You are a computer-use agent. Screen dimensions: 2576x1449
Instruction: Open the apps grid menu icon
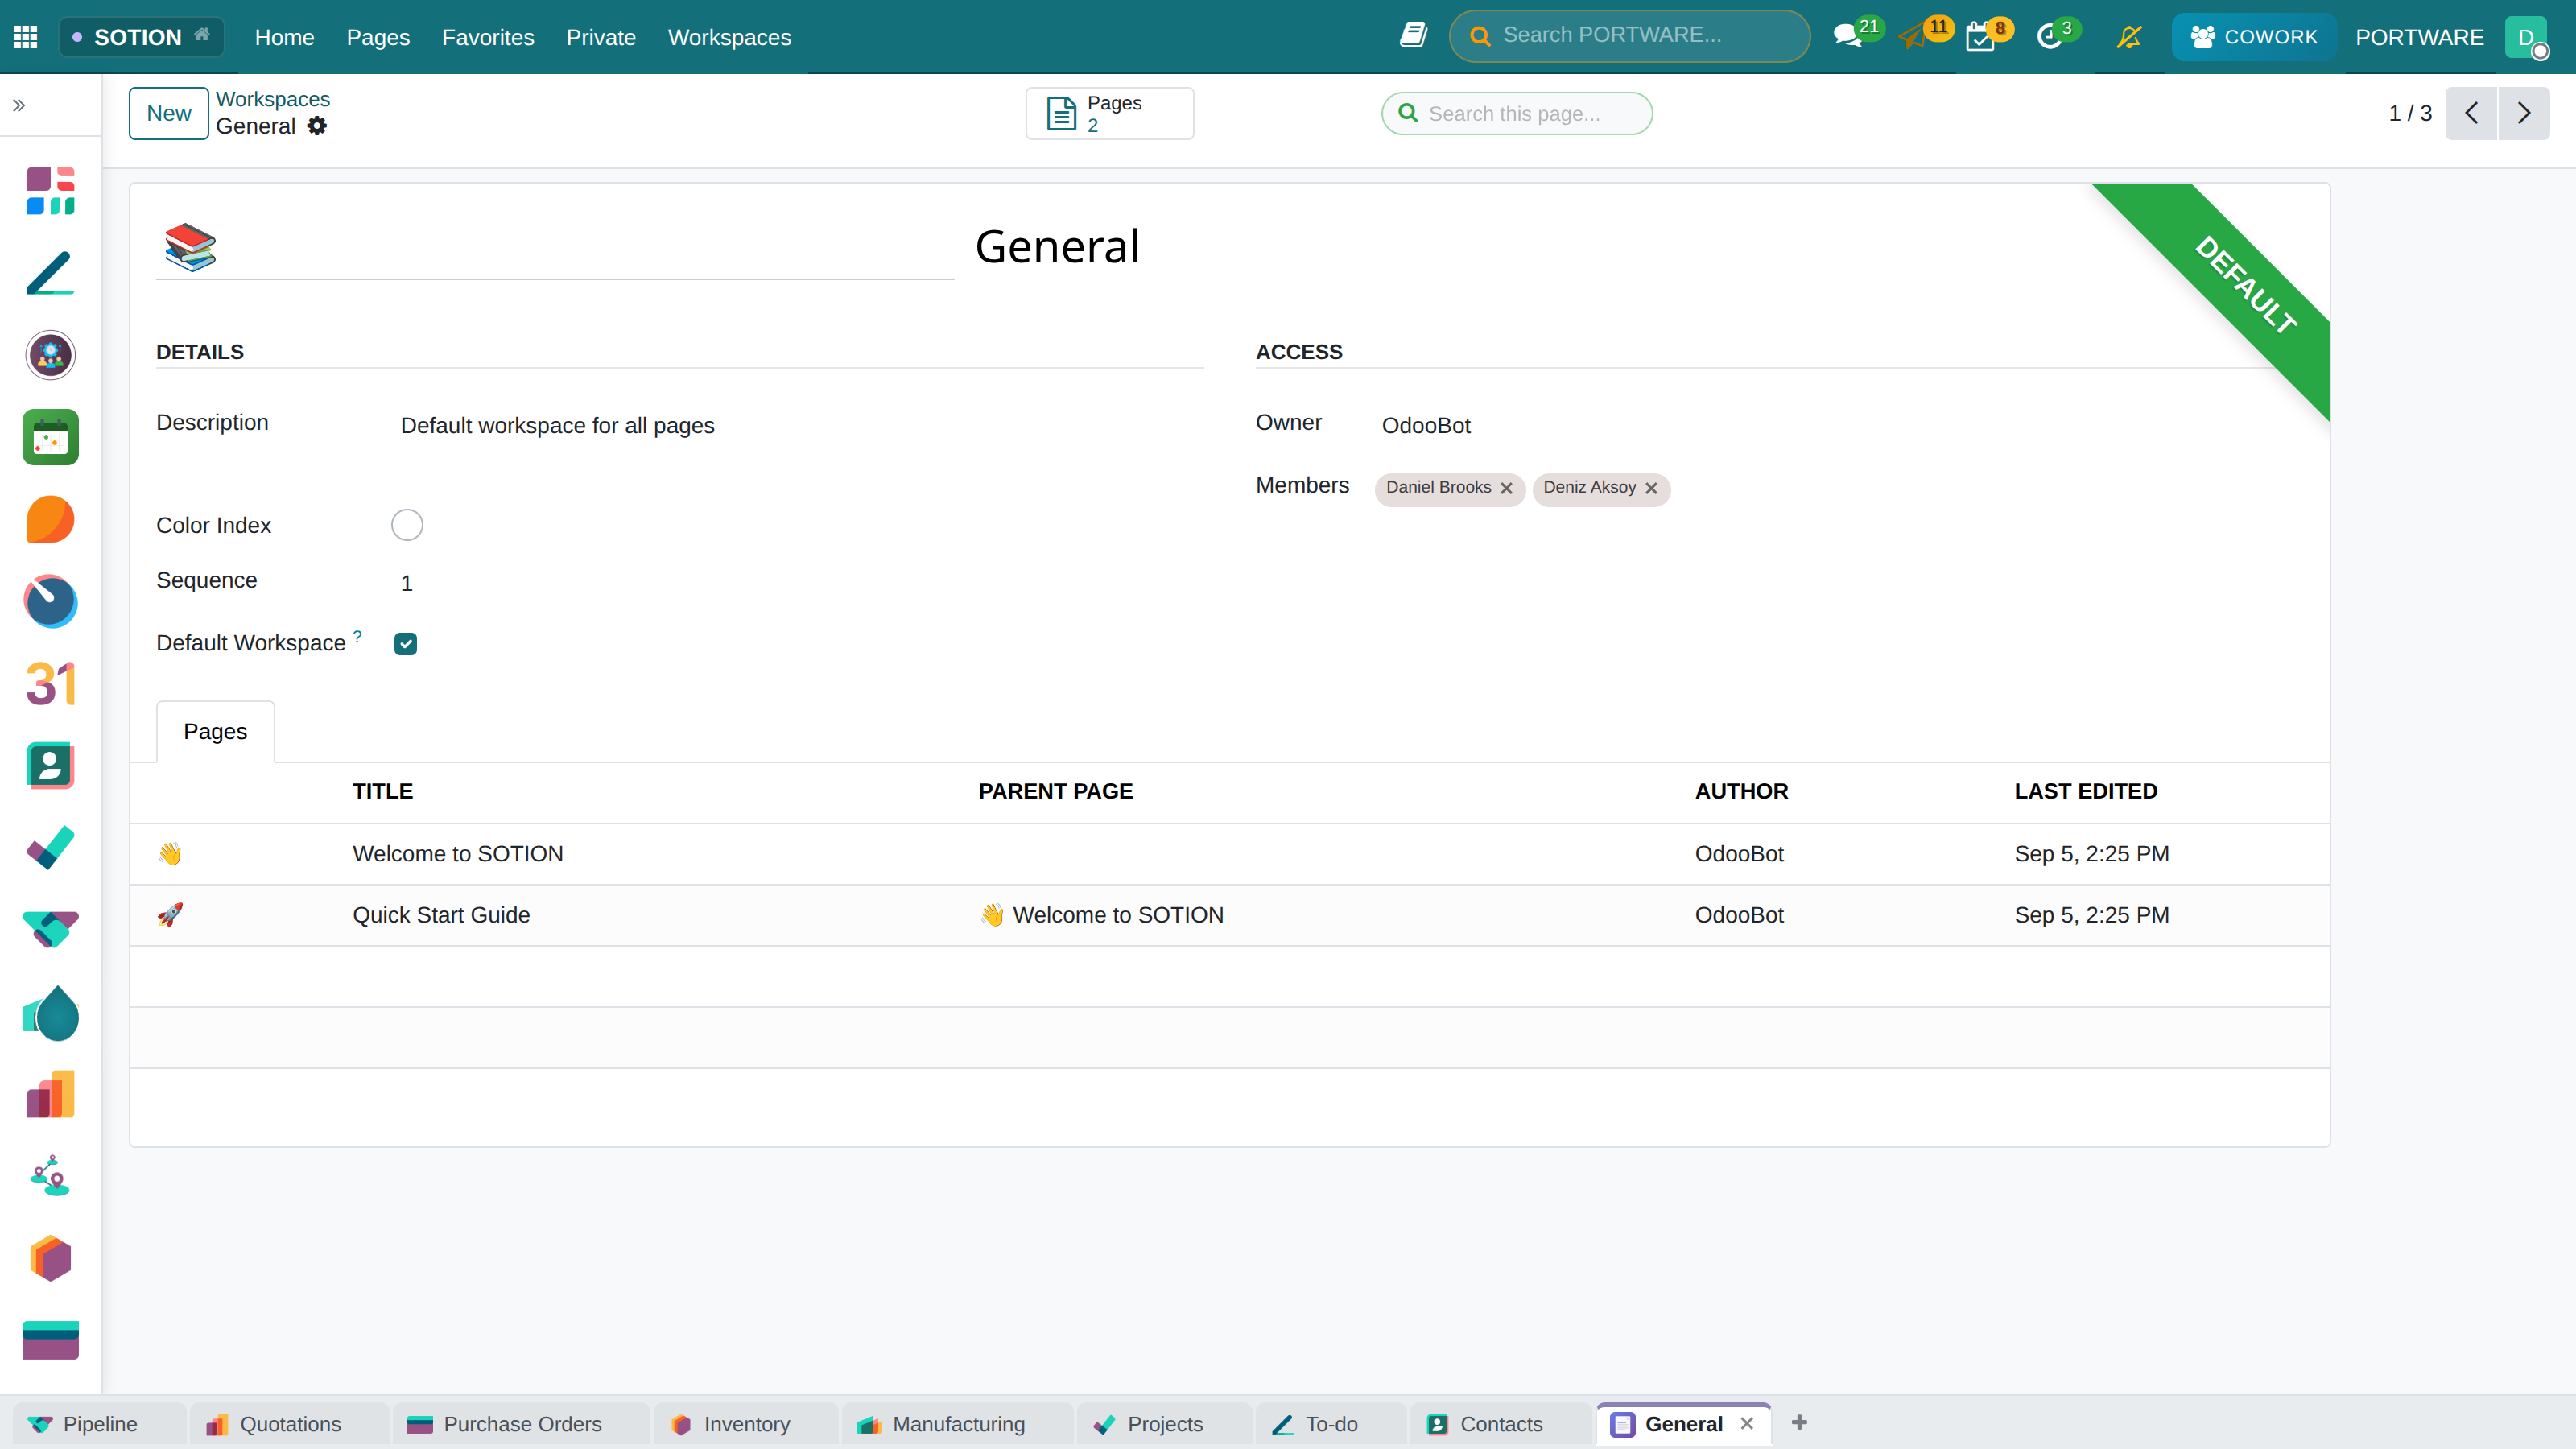pyautogui.click(x=26, y=37)
